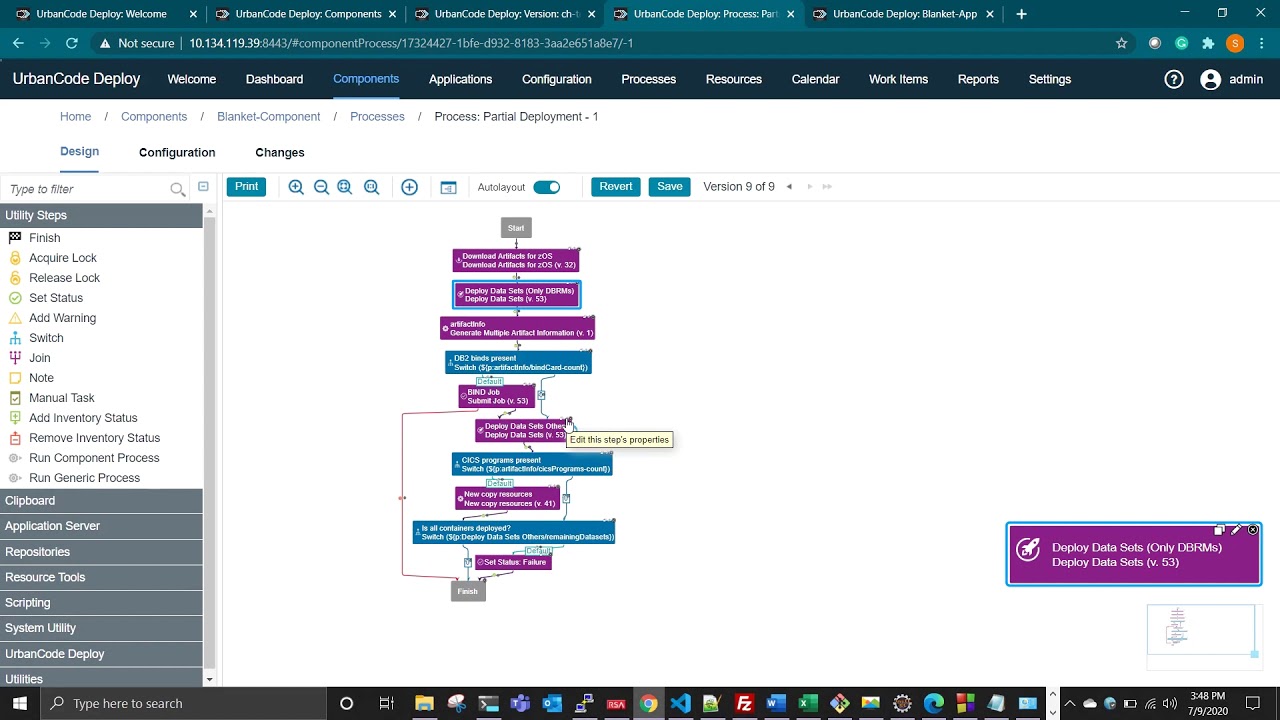Screen dimensions: 1280x720
Task: Click the graph overview panel icon
Action: (448, 187)
